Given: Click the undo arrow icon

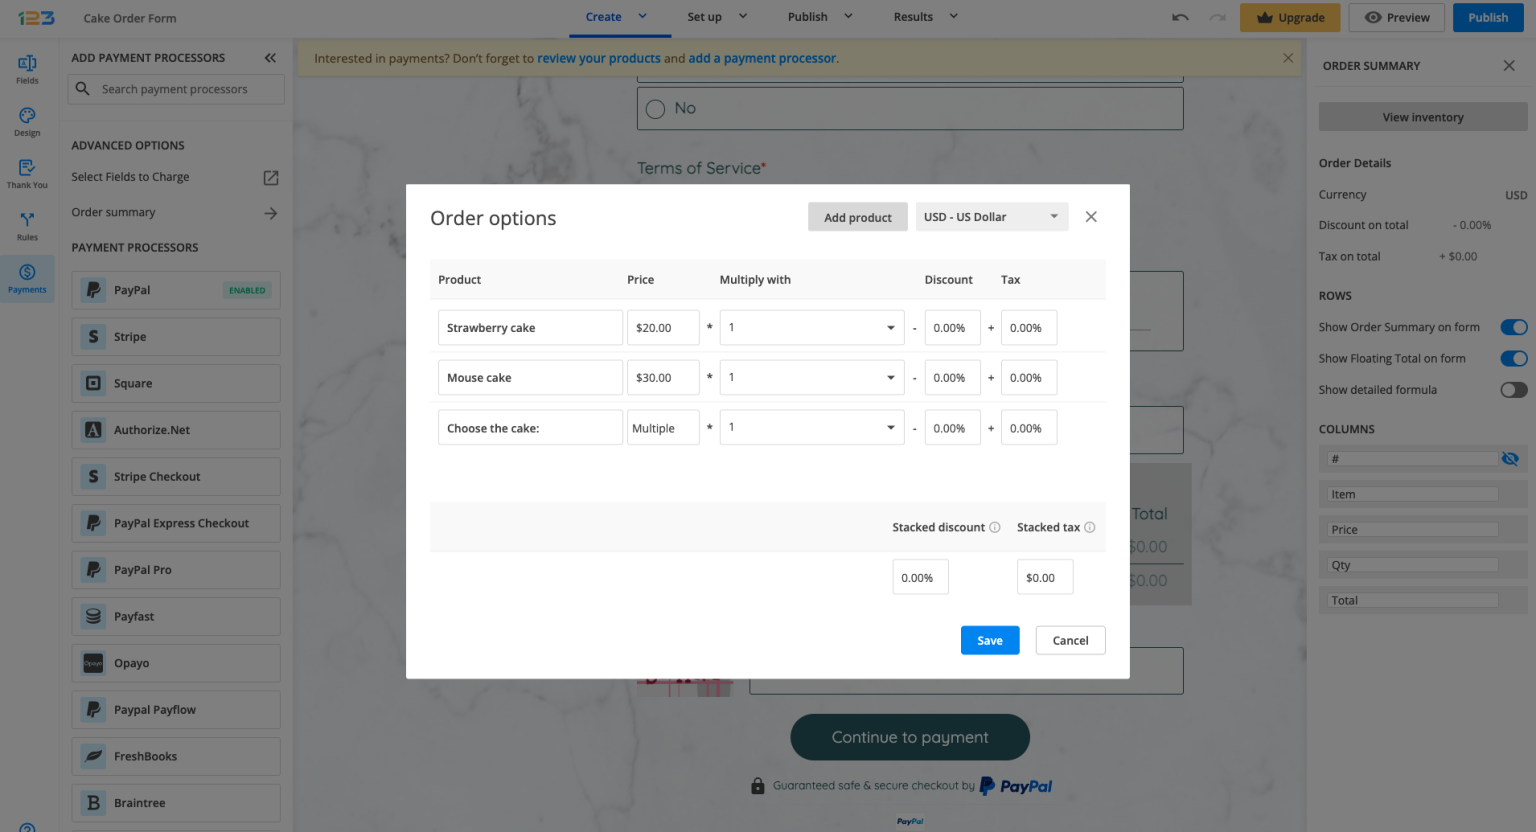Looking at the screenshot, I should point(1180,17).
